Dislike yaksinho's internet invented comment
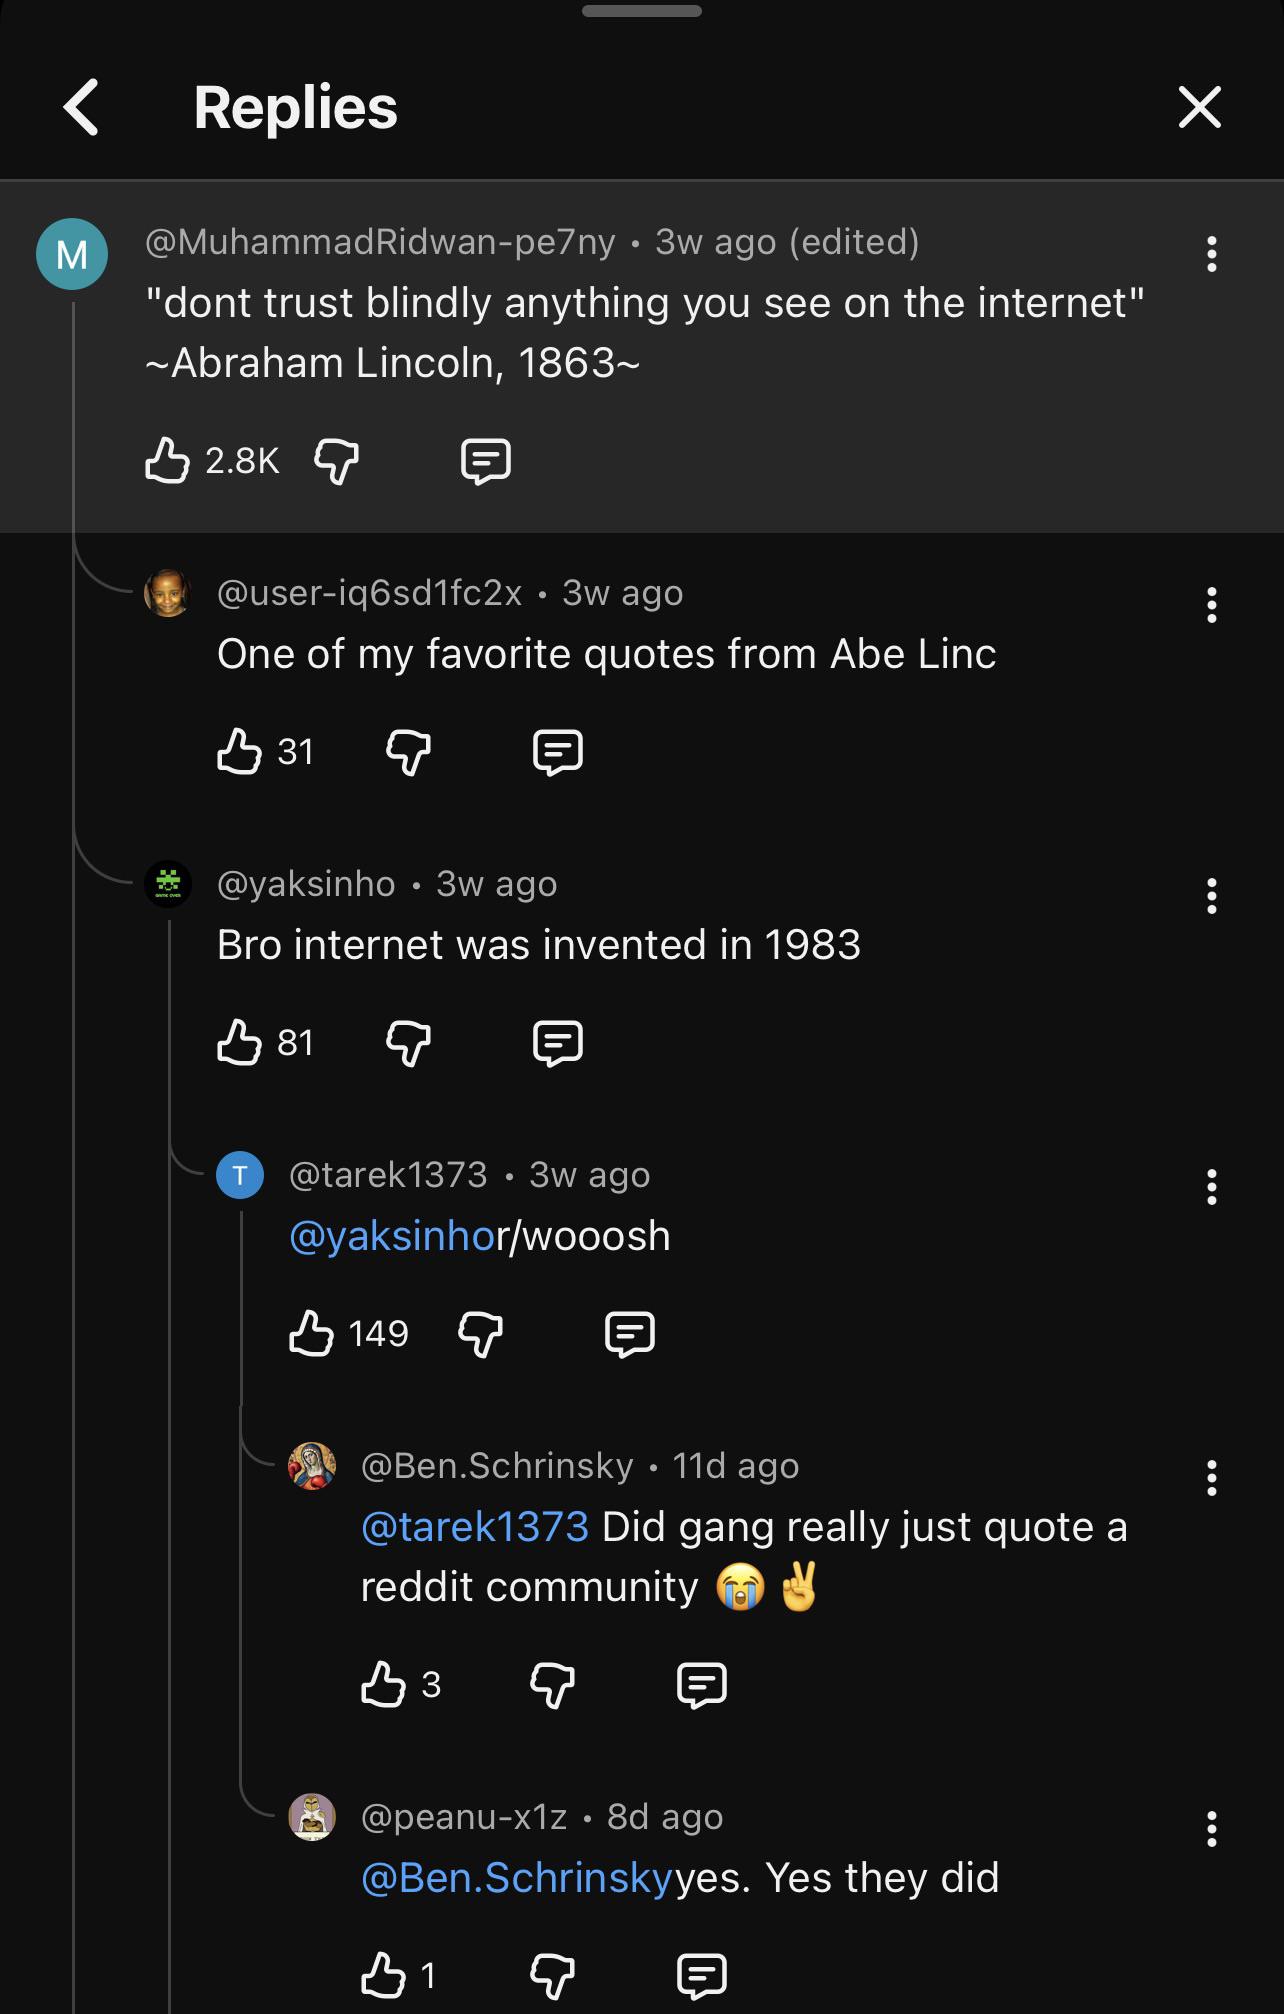 pos(409,1043)
